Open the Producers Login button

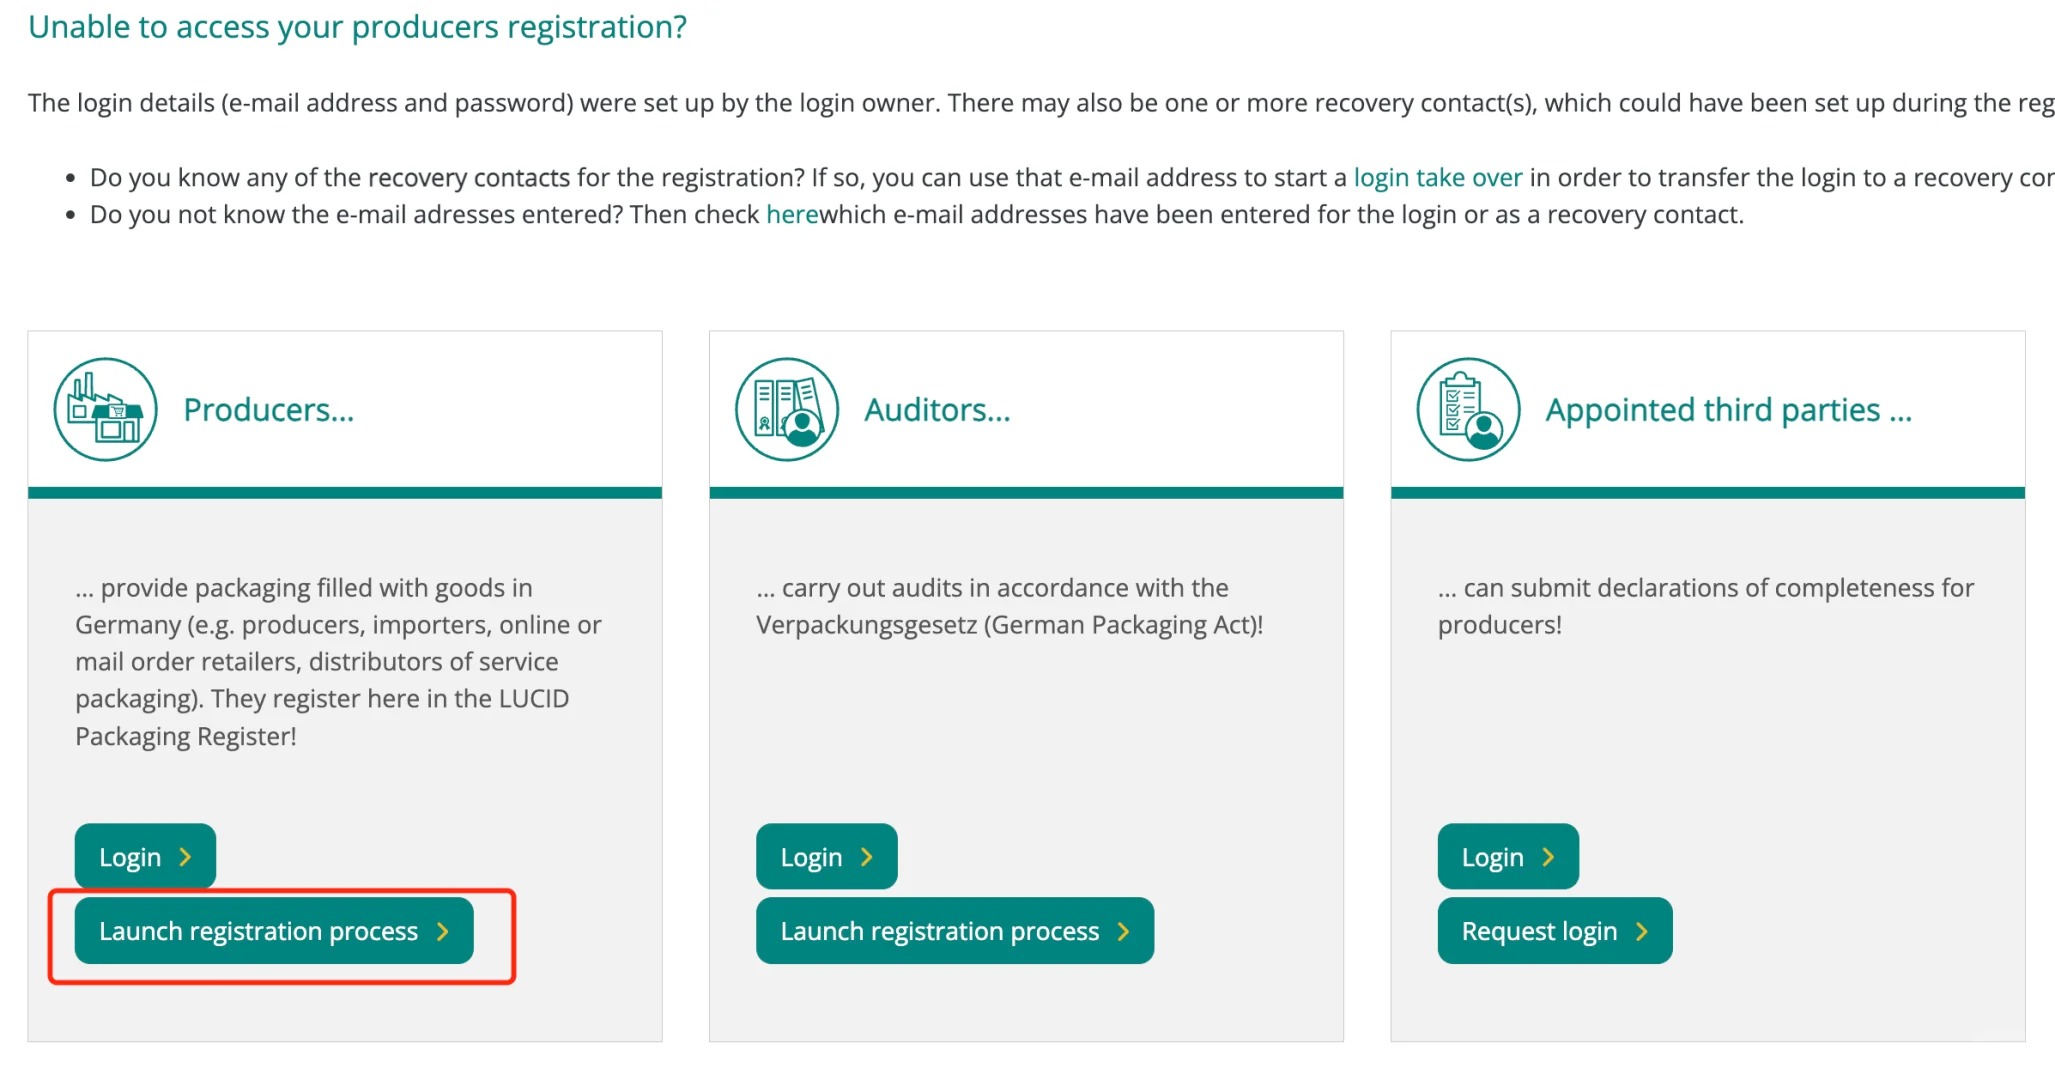point(145,857)
